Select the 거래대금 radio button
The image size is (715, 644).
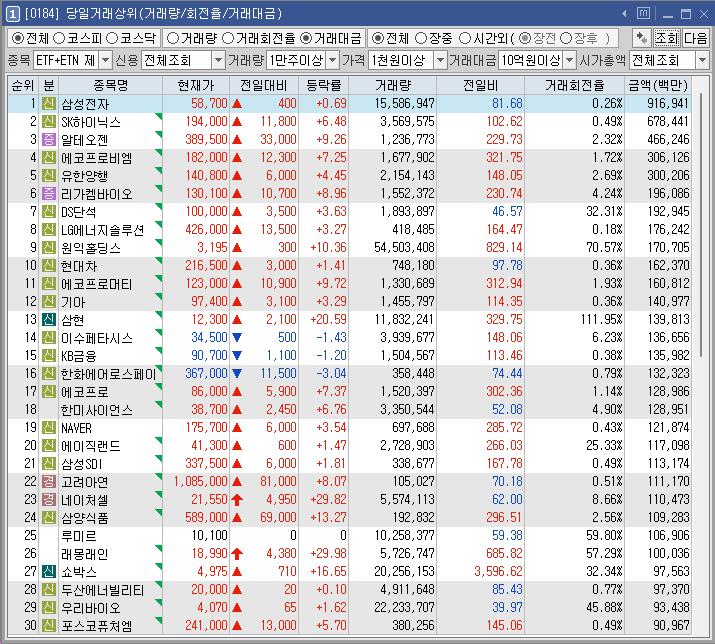click(307, 38)
